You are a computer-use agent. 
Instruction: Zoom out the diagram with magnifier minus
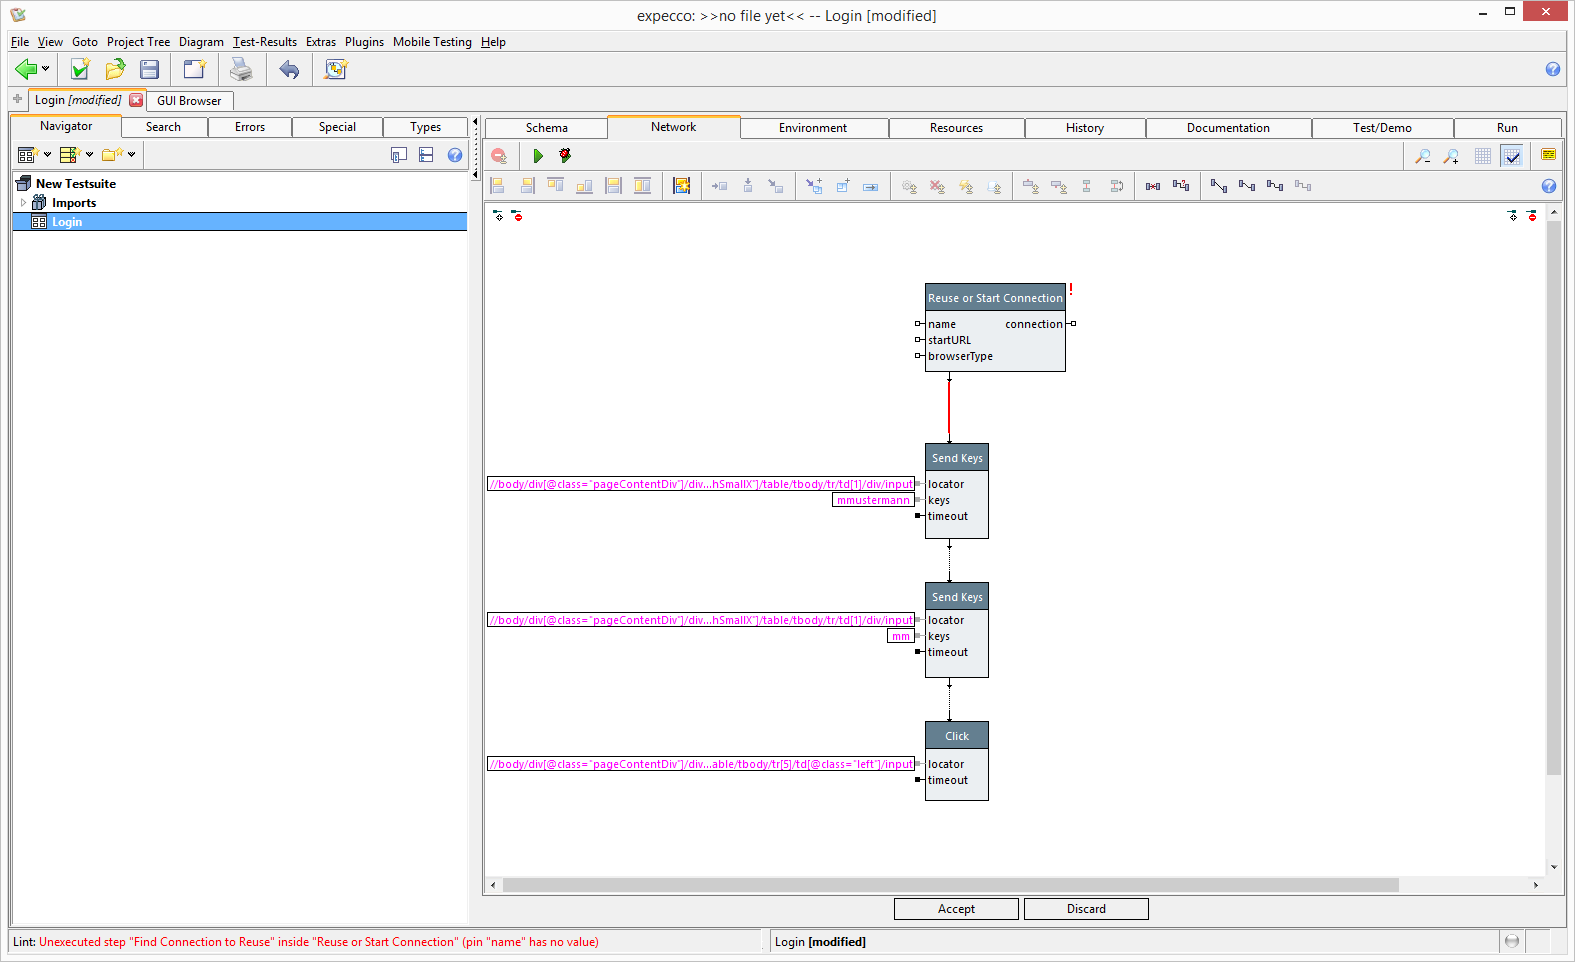click(x=1422, y=156)
